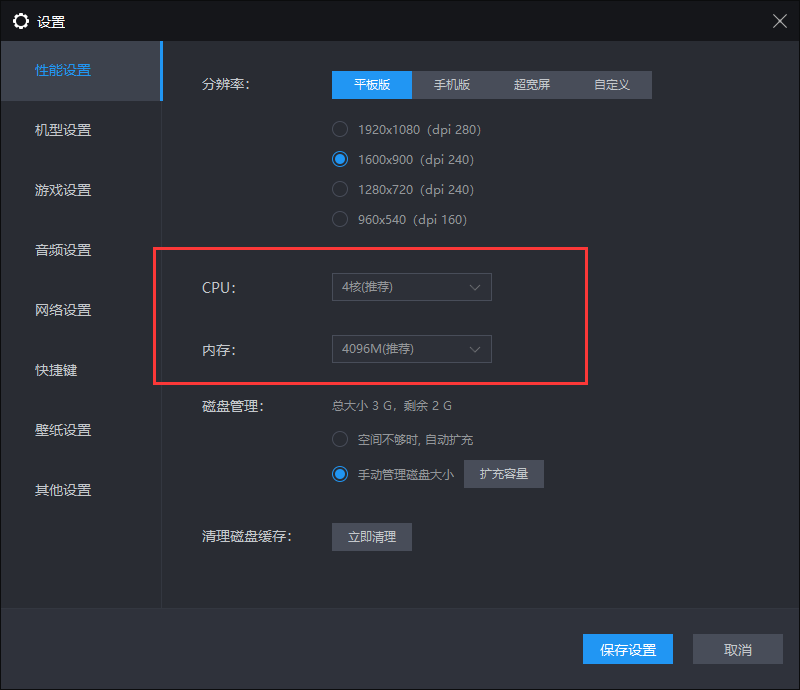Select the 平板版 resolution tab
Image resolution: width=800 pixels, height=690 pixels.
[372, 85]
